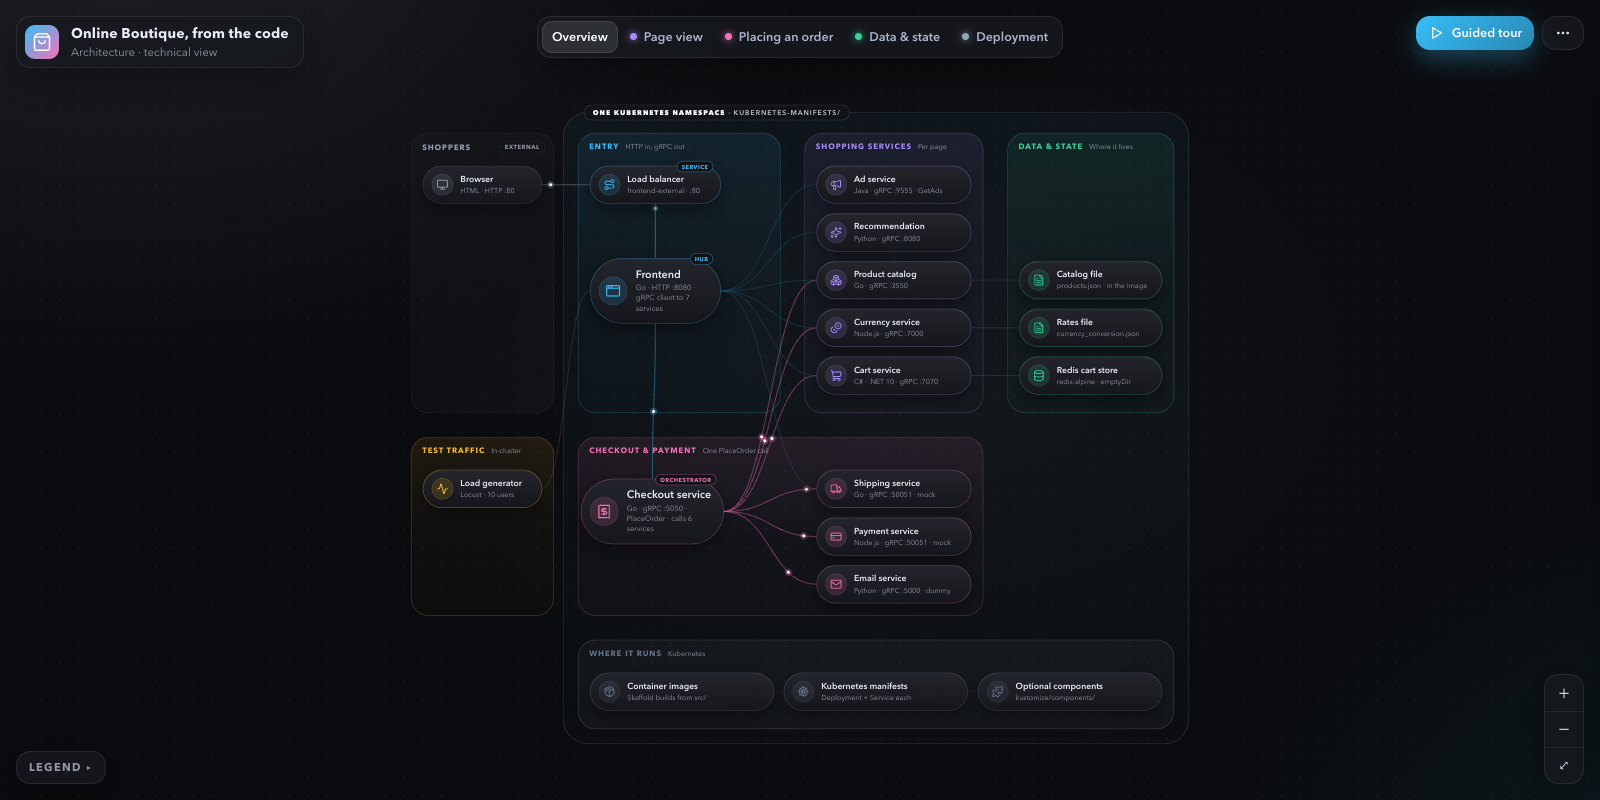Click the Payment service node label

886,531
